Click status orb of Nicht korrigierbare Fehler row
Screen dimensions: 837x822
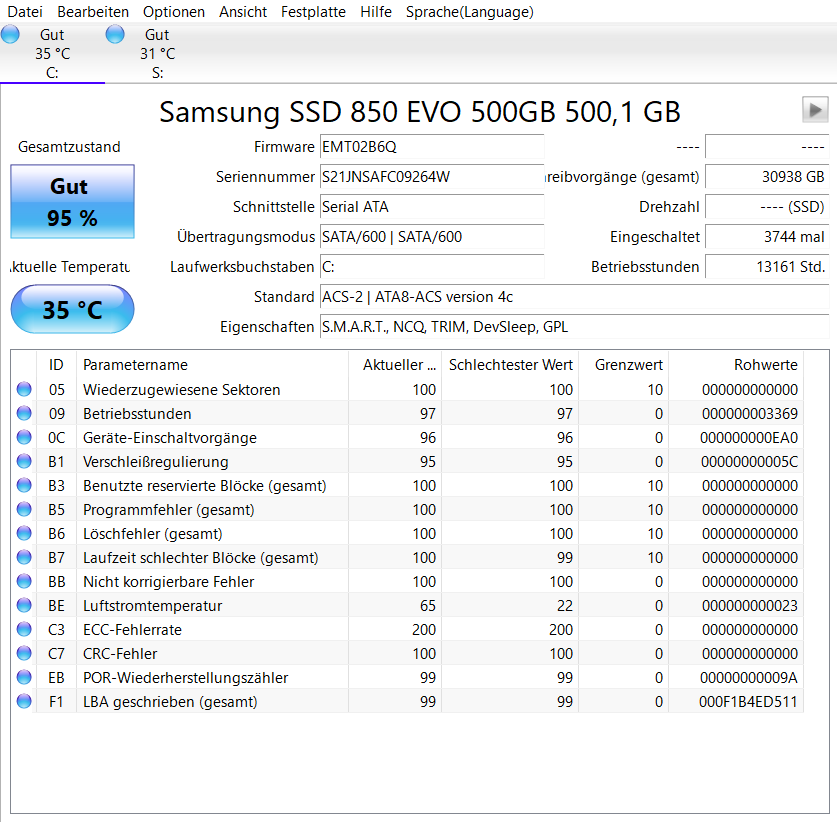[x=24, y=581]
